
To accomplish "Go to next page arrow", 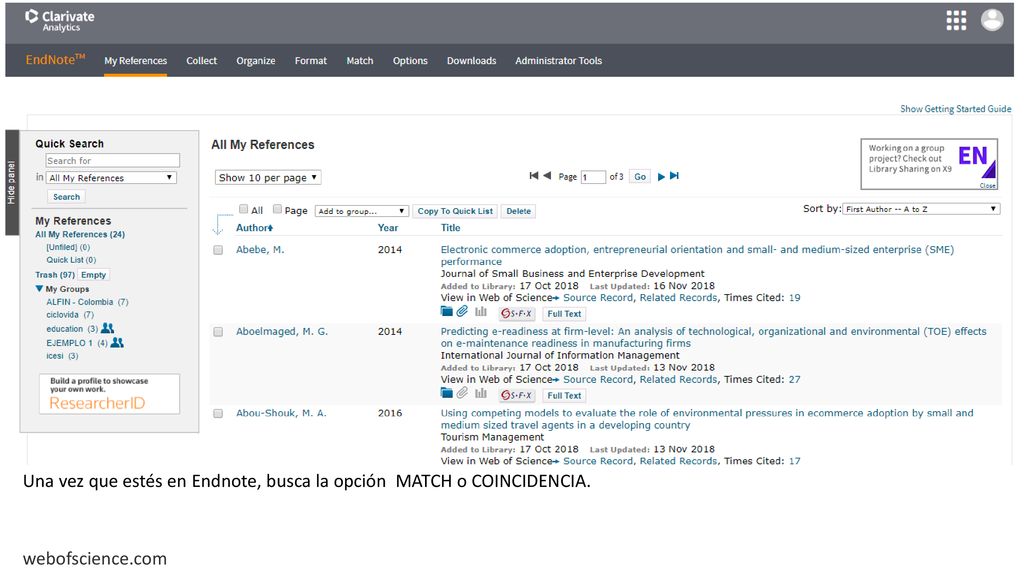I will [661, 176].
